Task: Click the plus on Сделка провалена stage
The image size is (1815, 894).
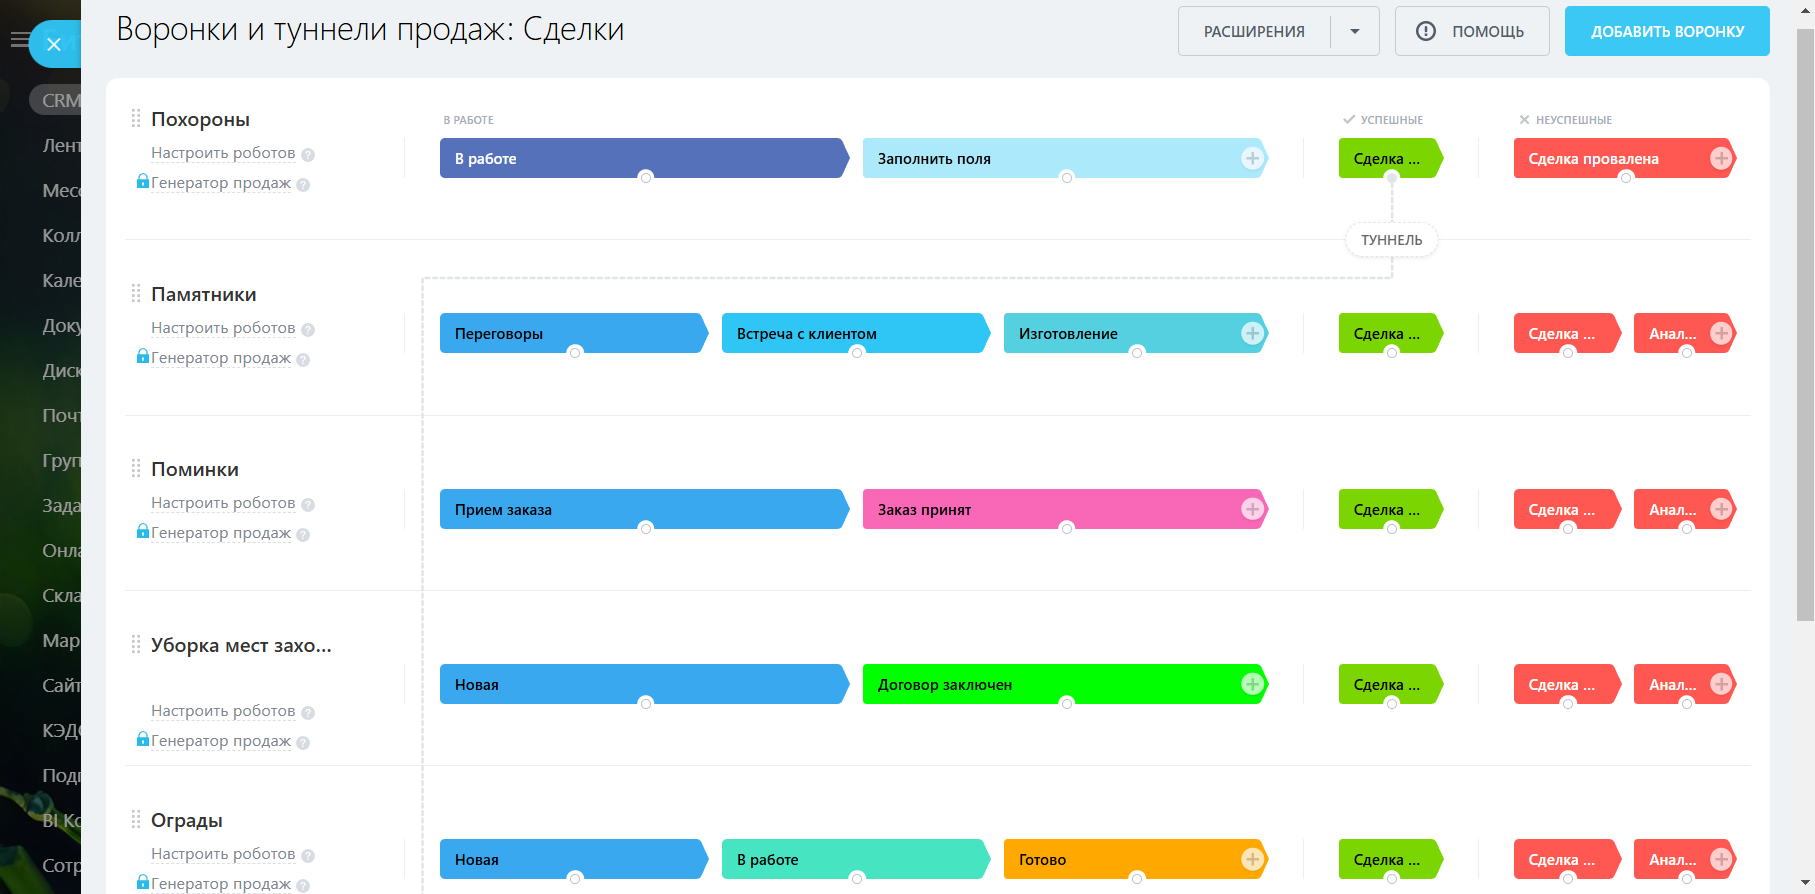Action: (1721, 158)
